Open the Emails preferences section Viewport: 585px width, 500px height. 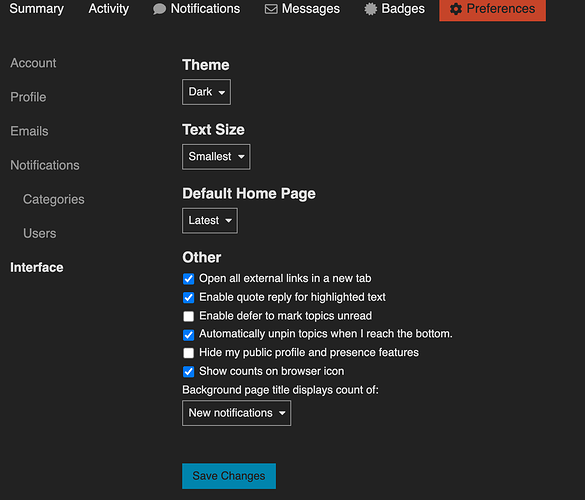click(29, 131)
